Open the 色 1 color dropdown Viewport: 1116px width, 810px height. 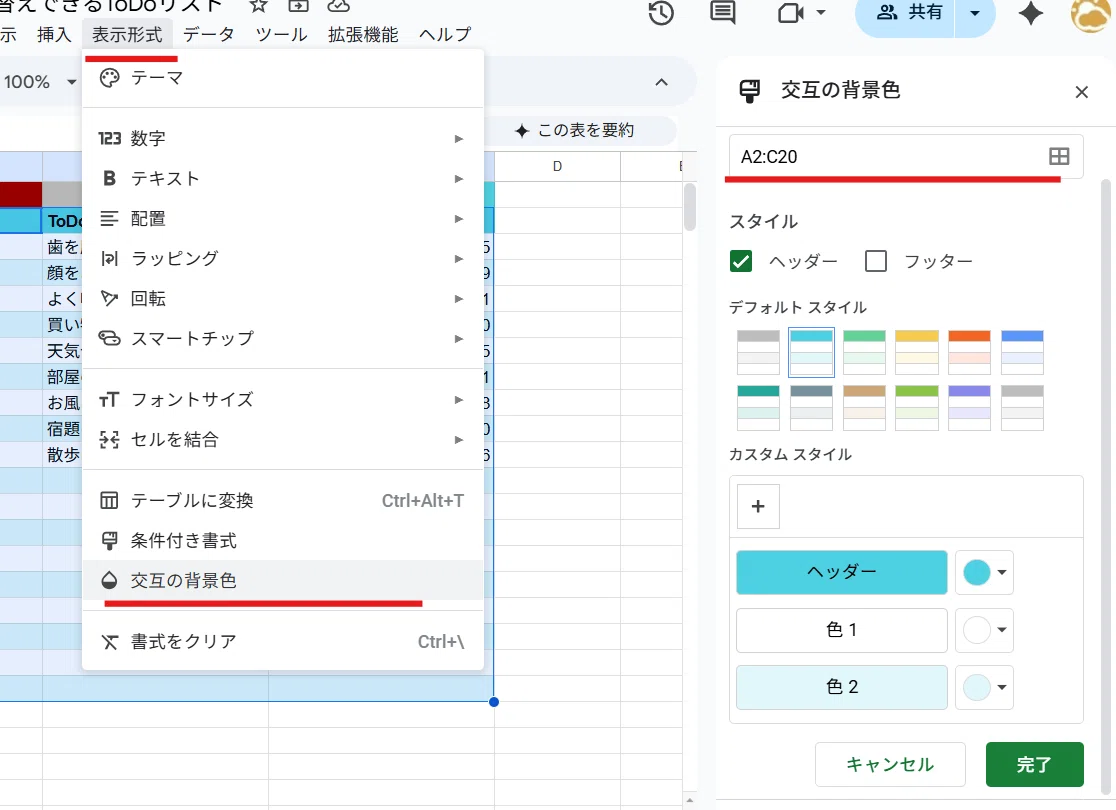point(984,630)
